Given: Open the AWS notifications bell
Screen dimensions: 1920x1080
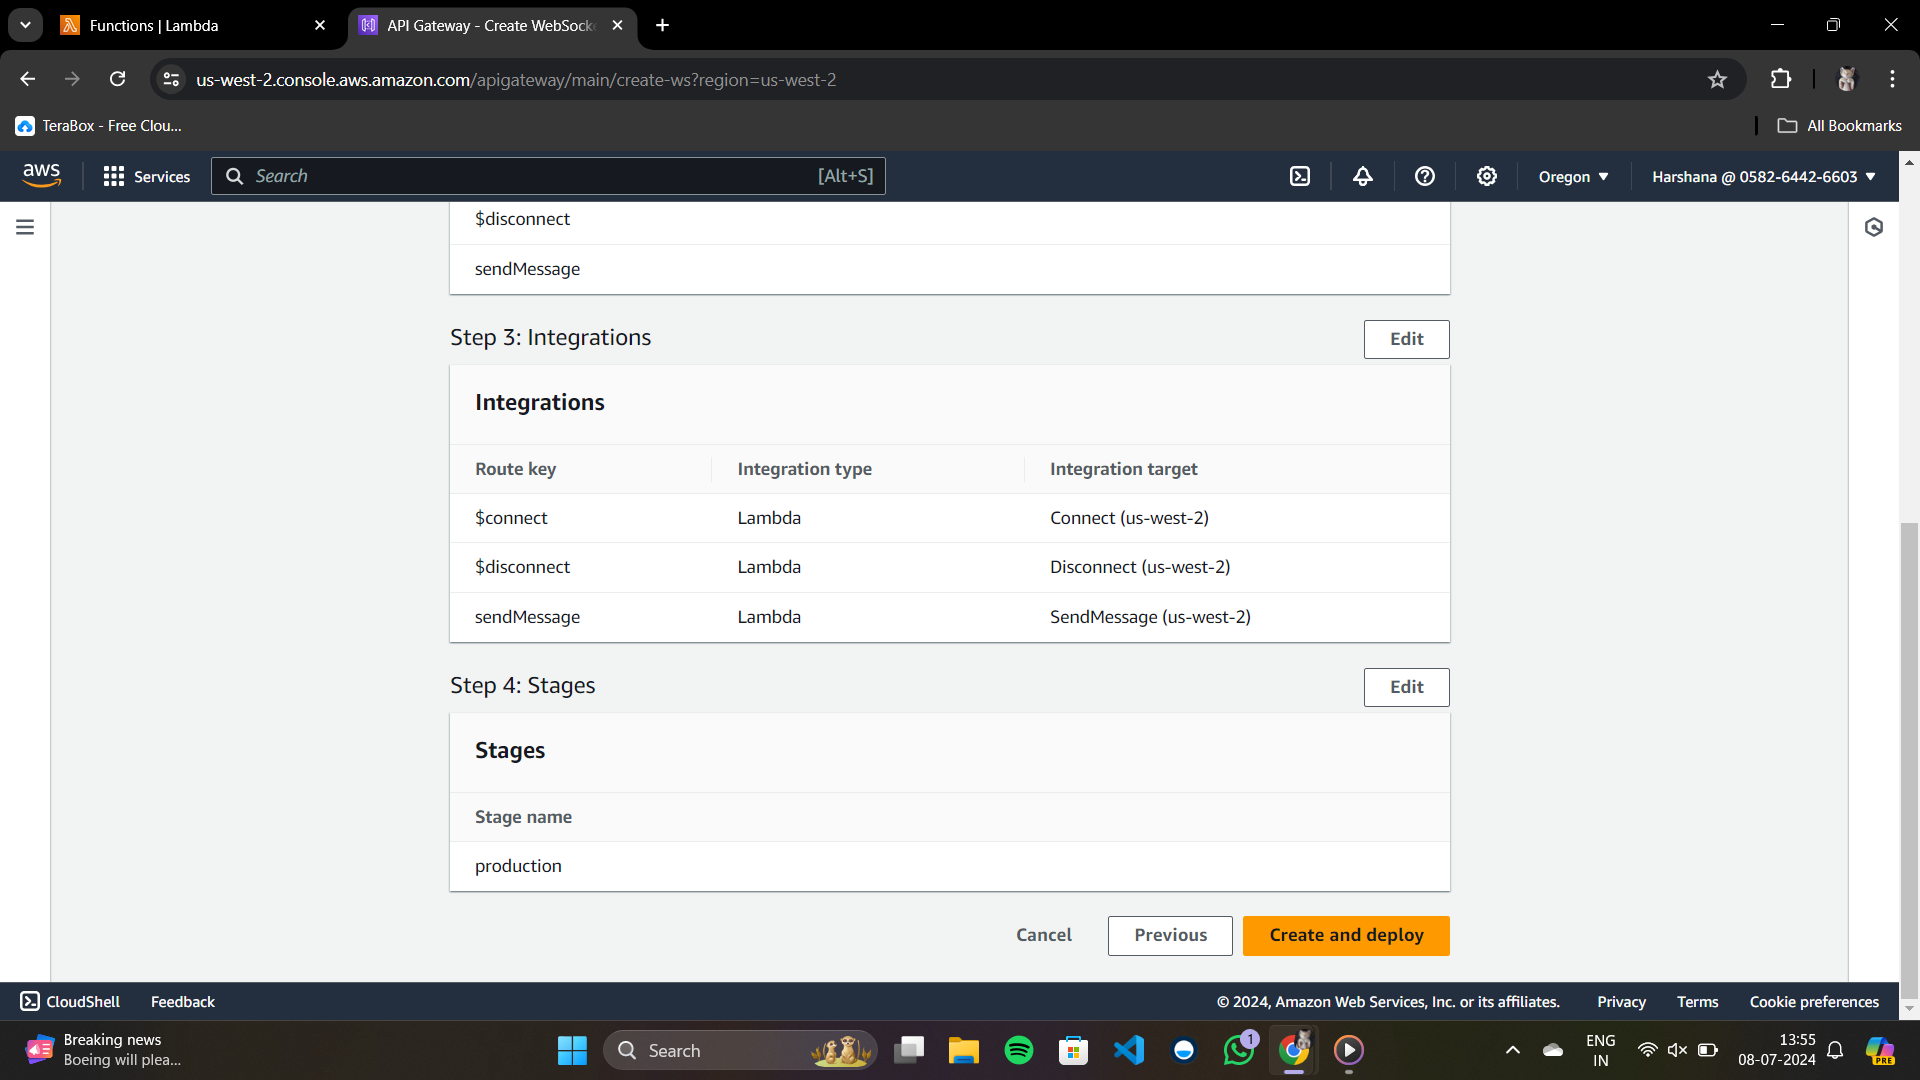Looking at the screenshot, I should (1362, 177).
